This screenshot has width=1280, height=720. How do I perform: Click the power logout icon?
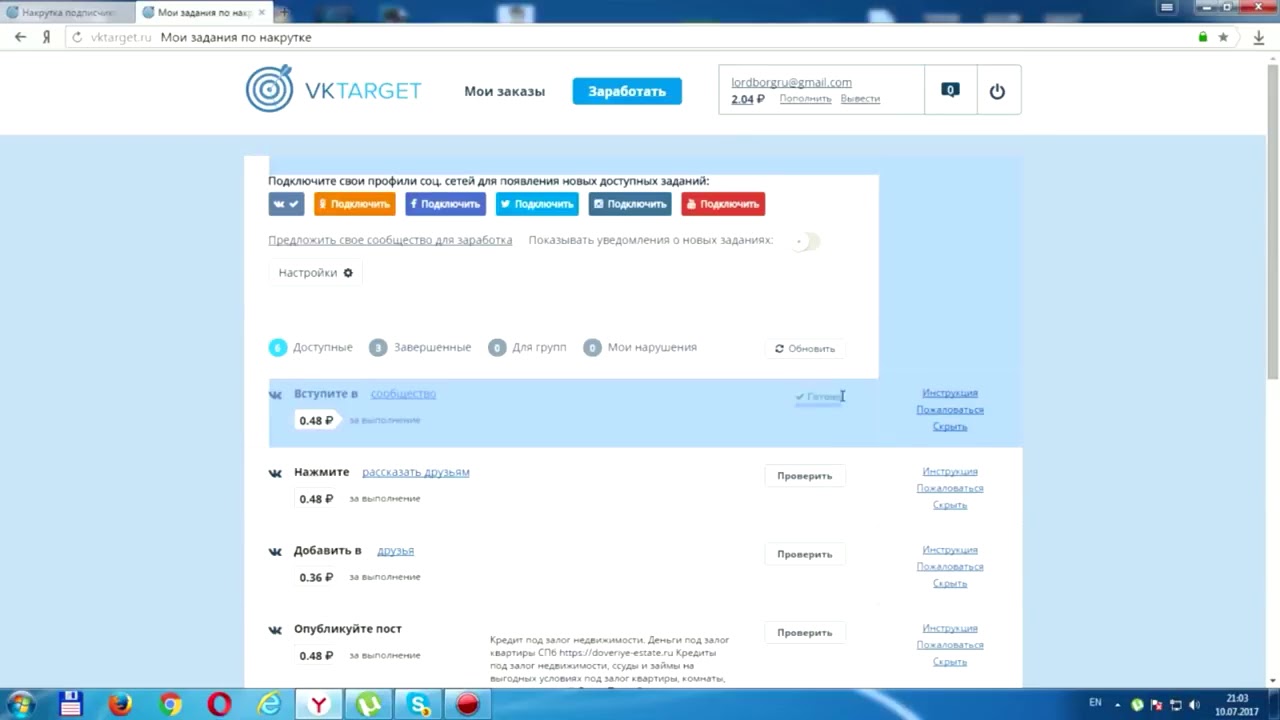(x=997, y=91)
